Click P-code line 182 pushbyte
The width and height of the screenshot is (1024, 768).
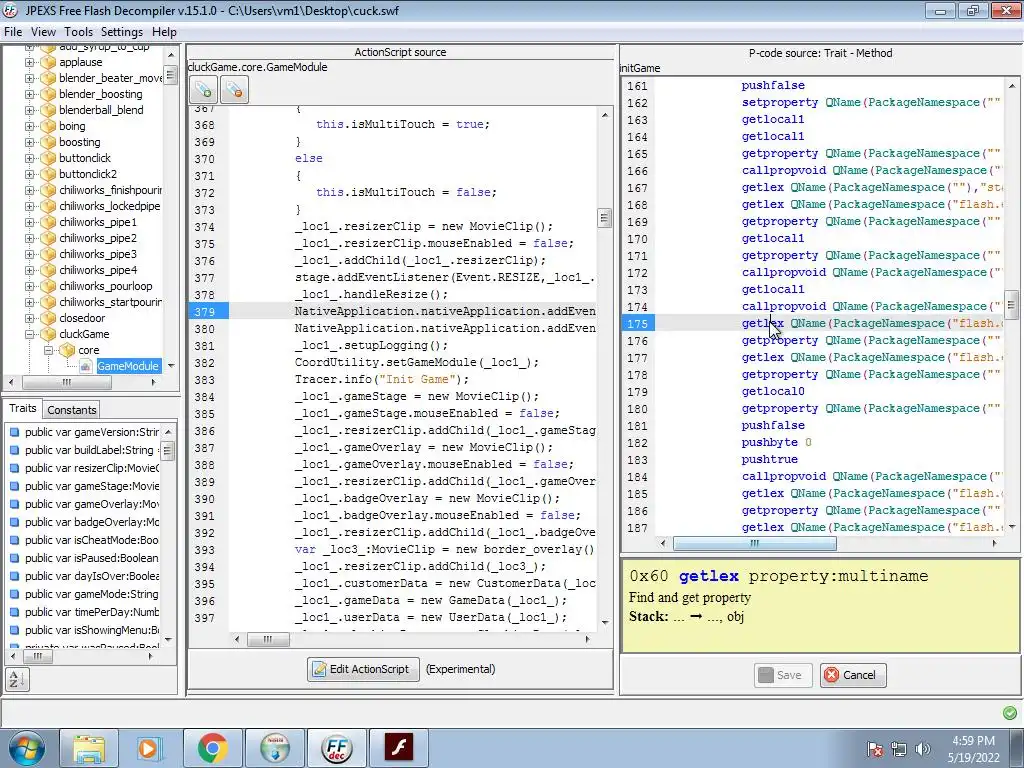click(x=776, y=442)
